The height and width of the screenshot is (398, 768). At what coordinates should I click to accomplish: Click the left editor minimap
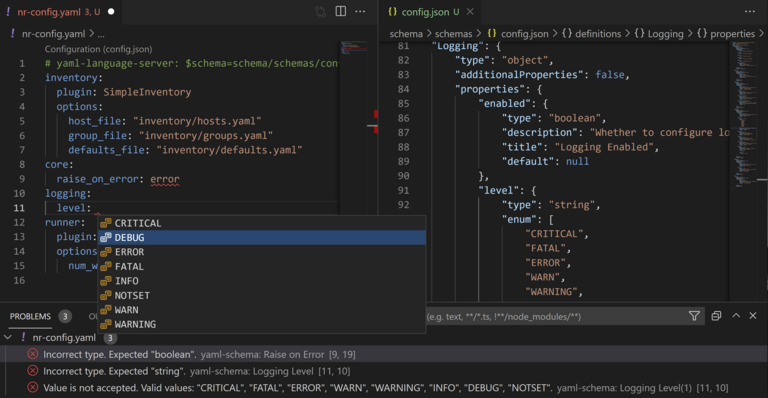(x=354, y=48)
